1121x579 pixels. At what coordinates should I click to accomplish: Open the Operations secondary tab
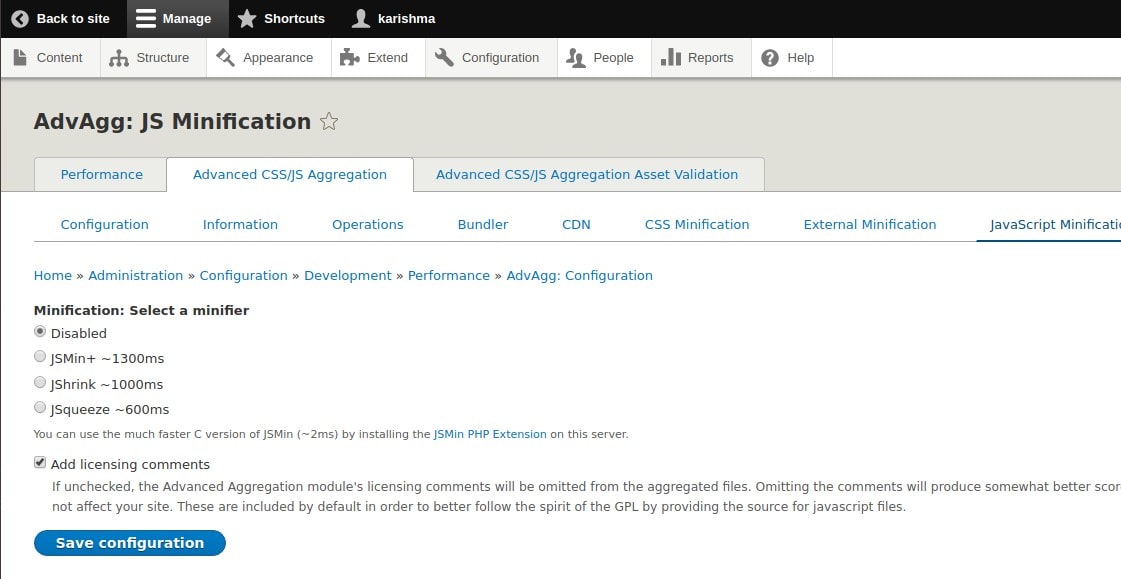pos(367,224)
